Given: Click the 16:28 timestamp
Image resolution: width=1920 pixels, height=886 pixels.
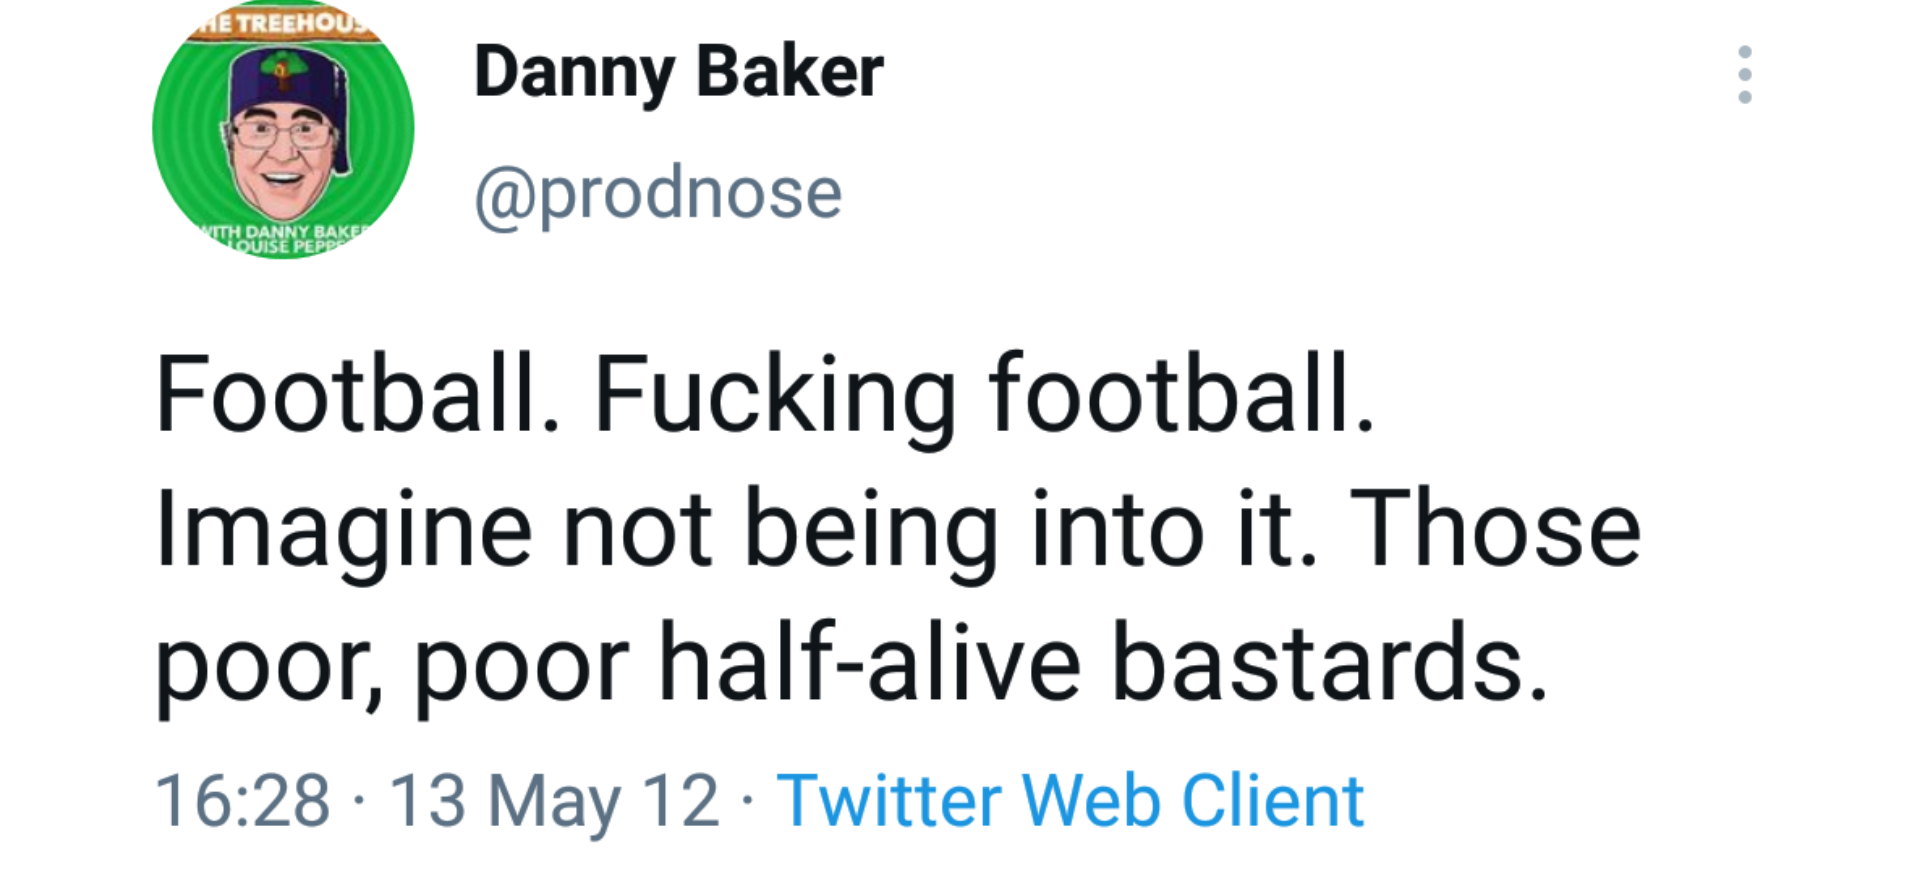Looking at the screenshot, I should (242, 801).
